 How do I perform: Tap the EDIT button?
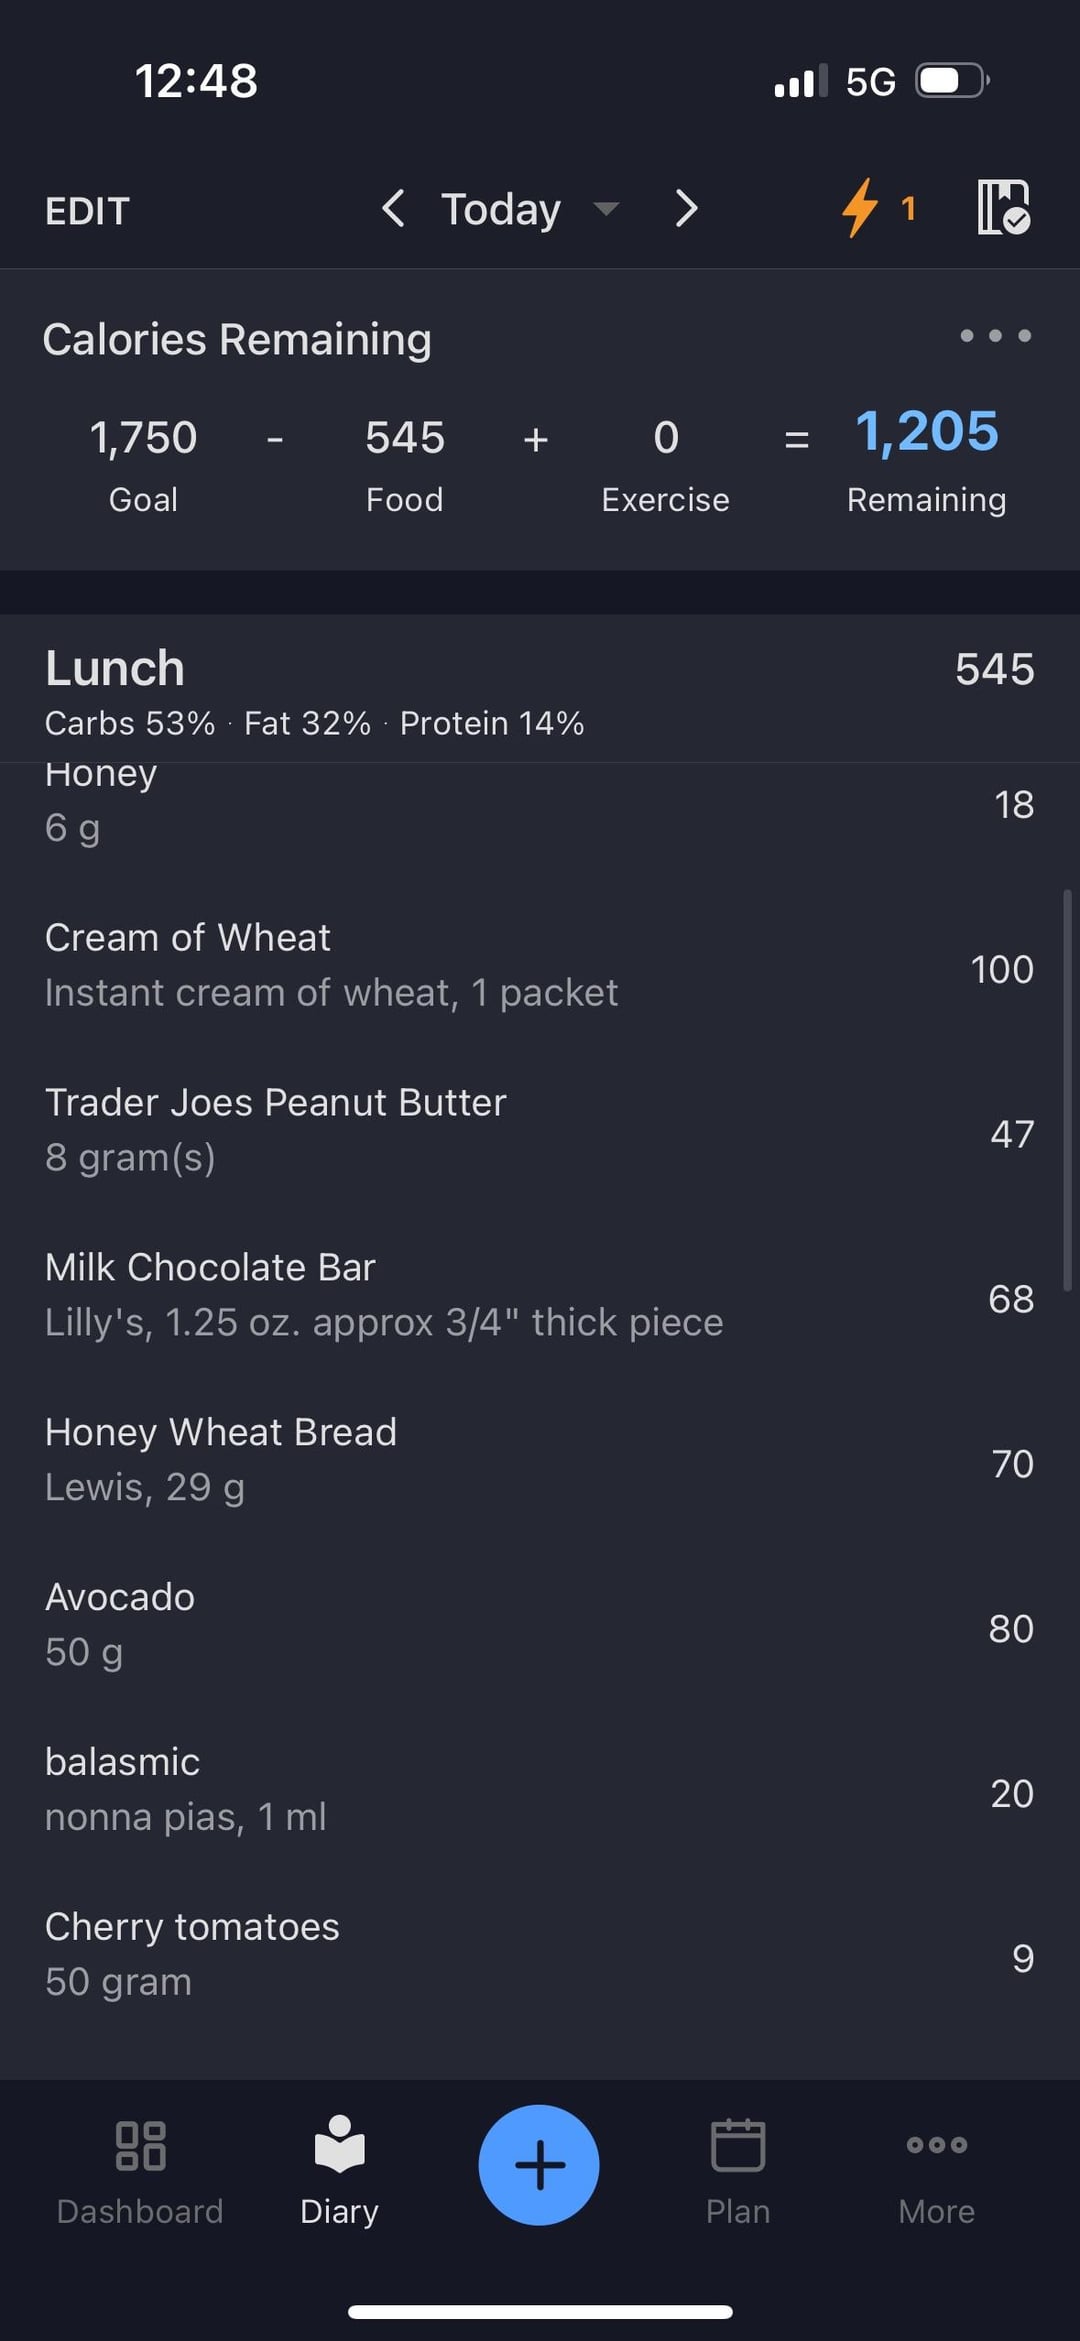click(x=87, y=211)
